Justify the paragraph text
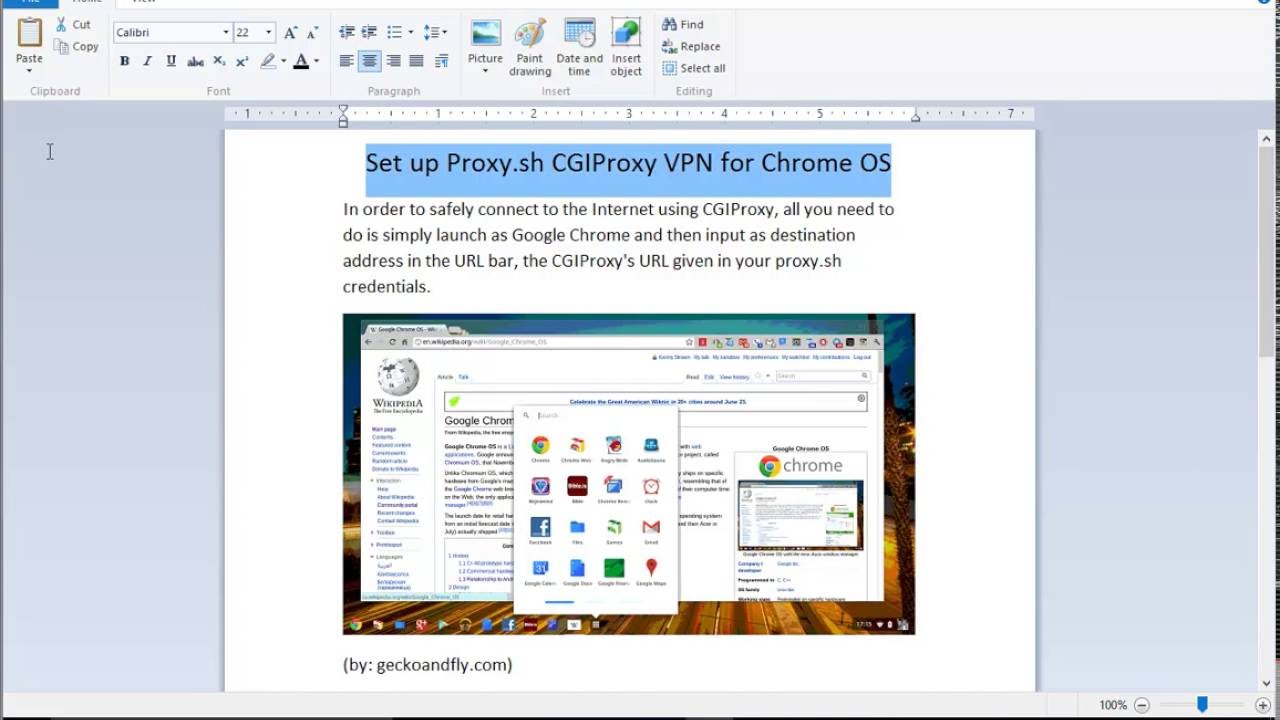The width and height of the screenshot is (1280, 720). coord(417,61)
